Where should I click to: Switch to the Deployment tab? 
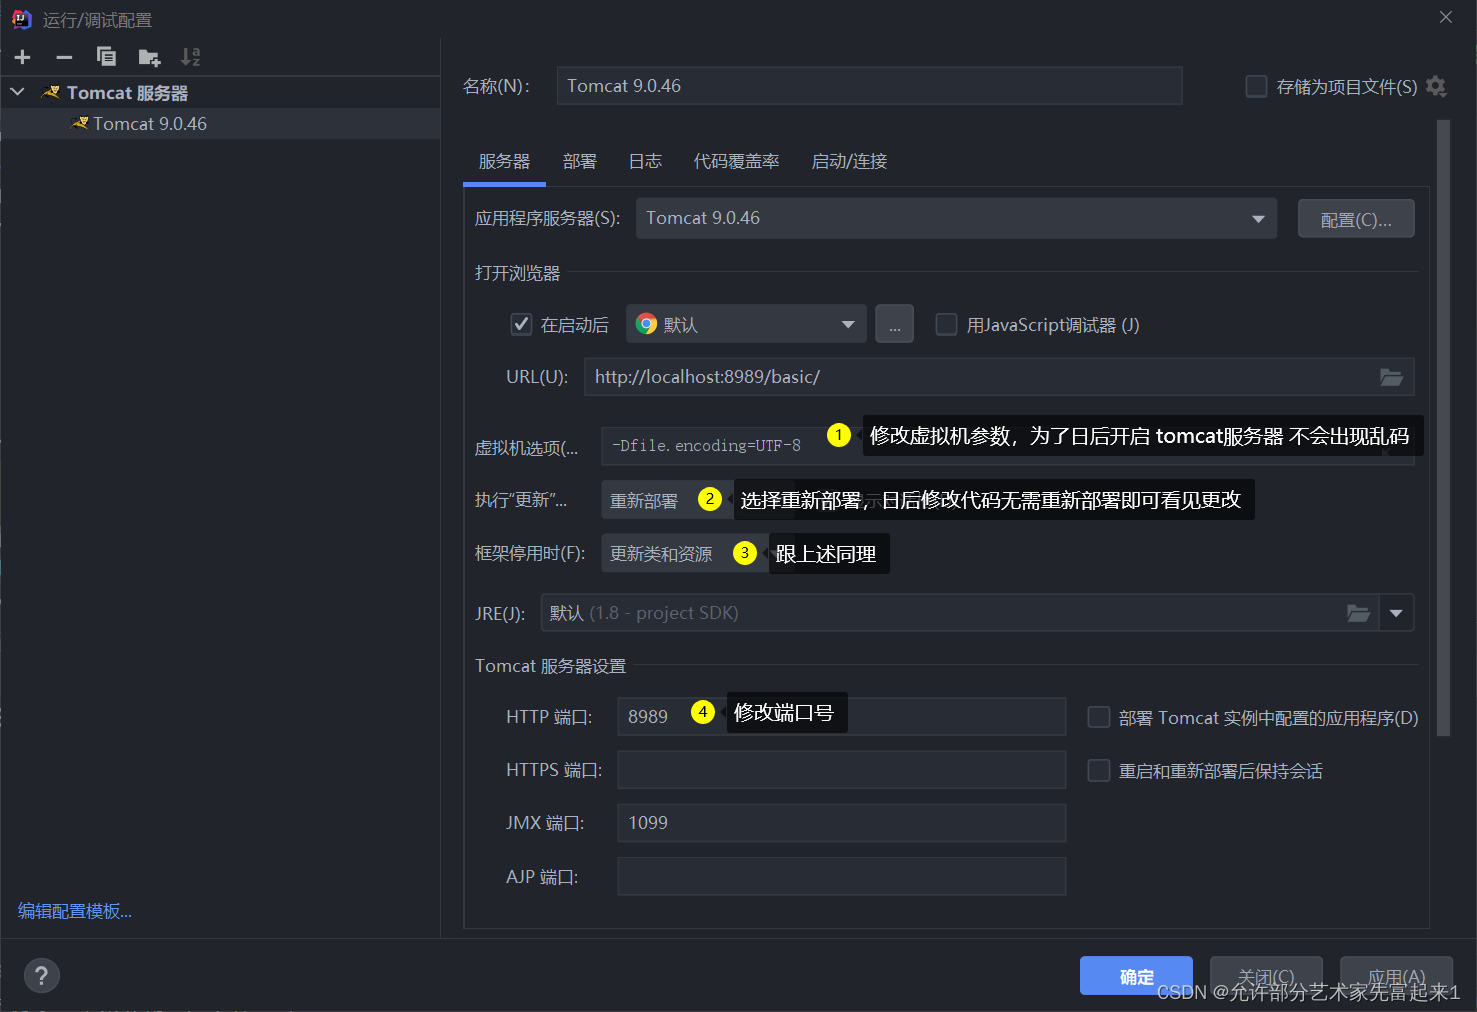tap(579, 161)
